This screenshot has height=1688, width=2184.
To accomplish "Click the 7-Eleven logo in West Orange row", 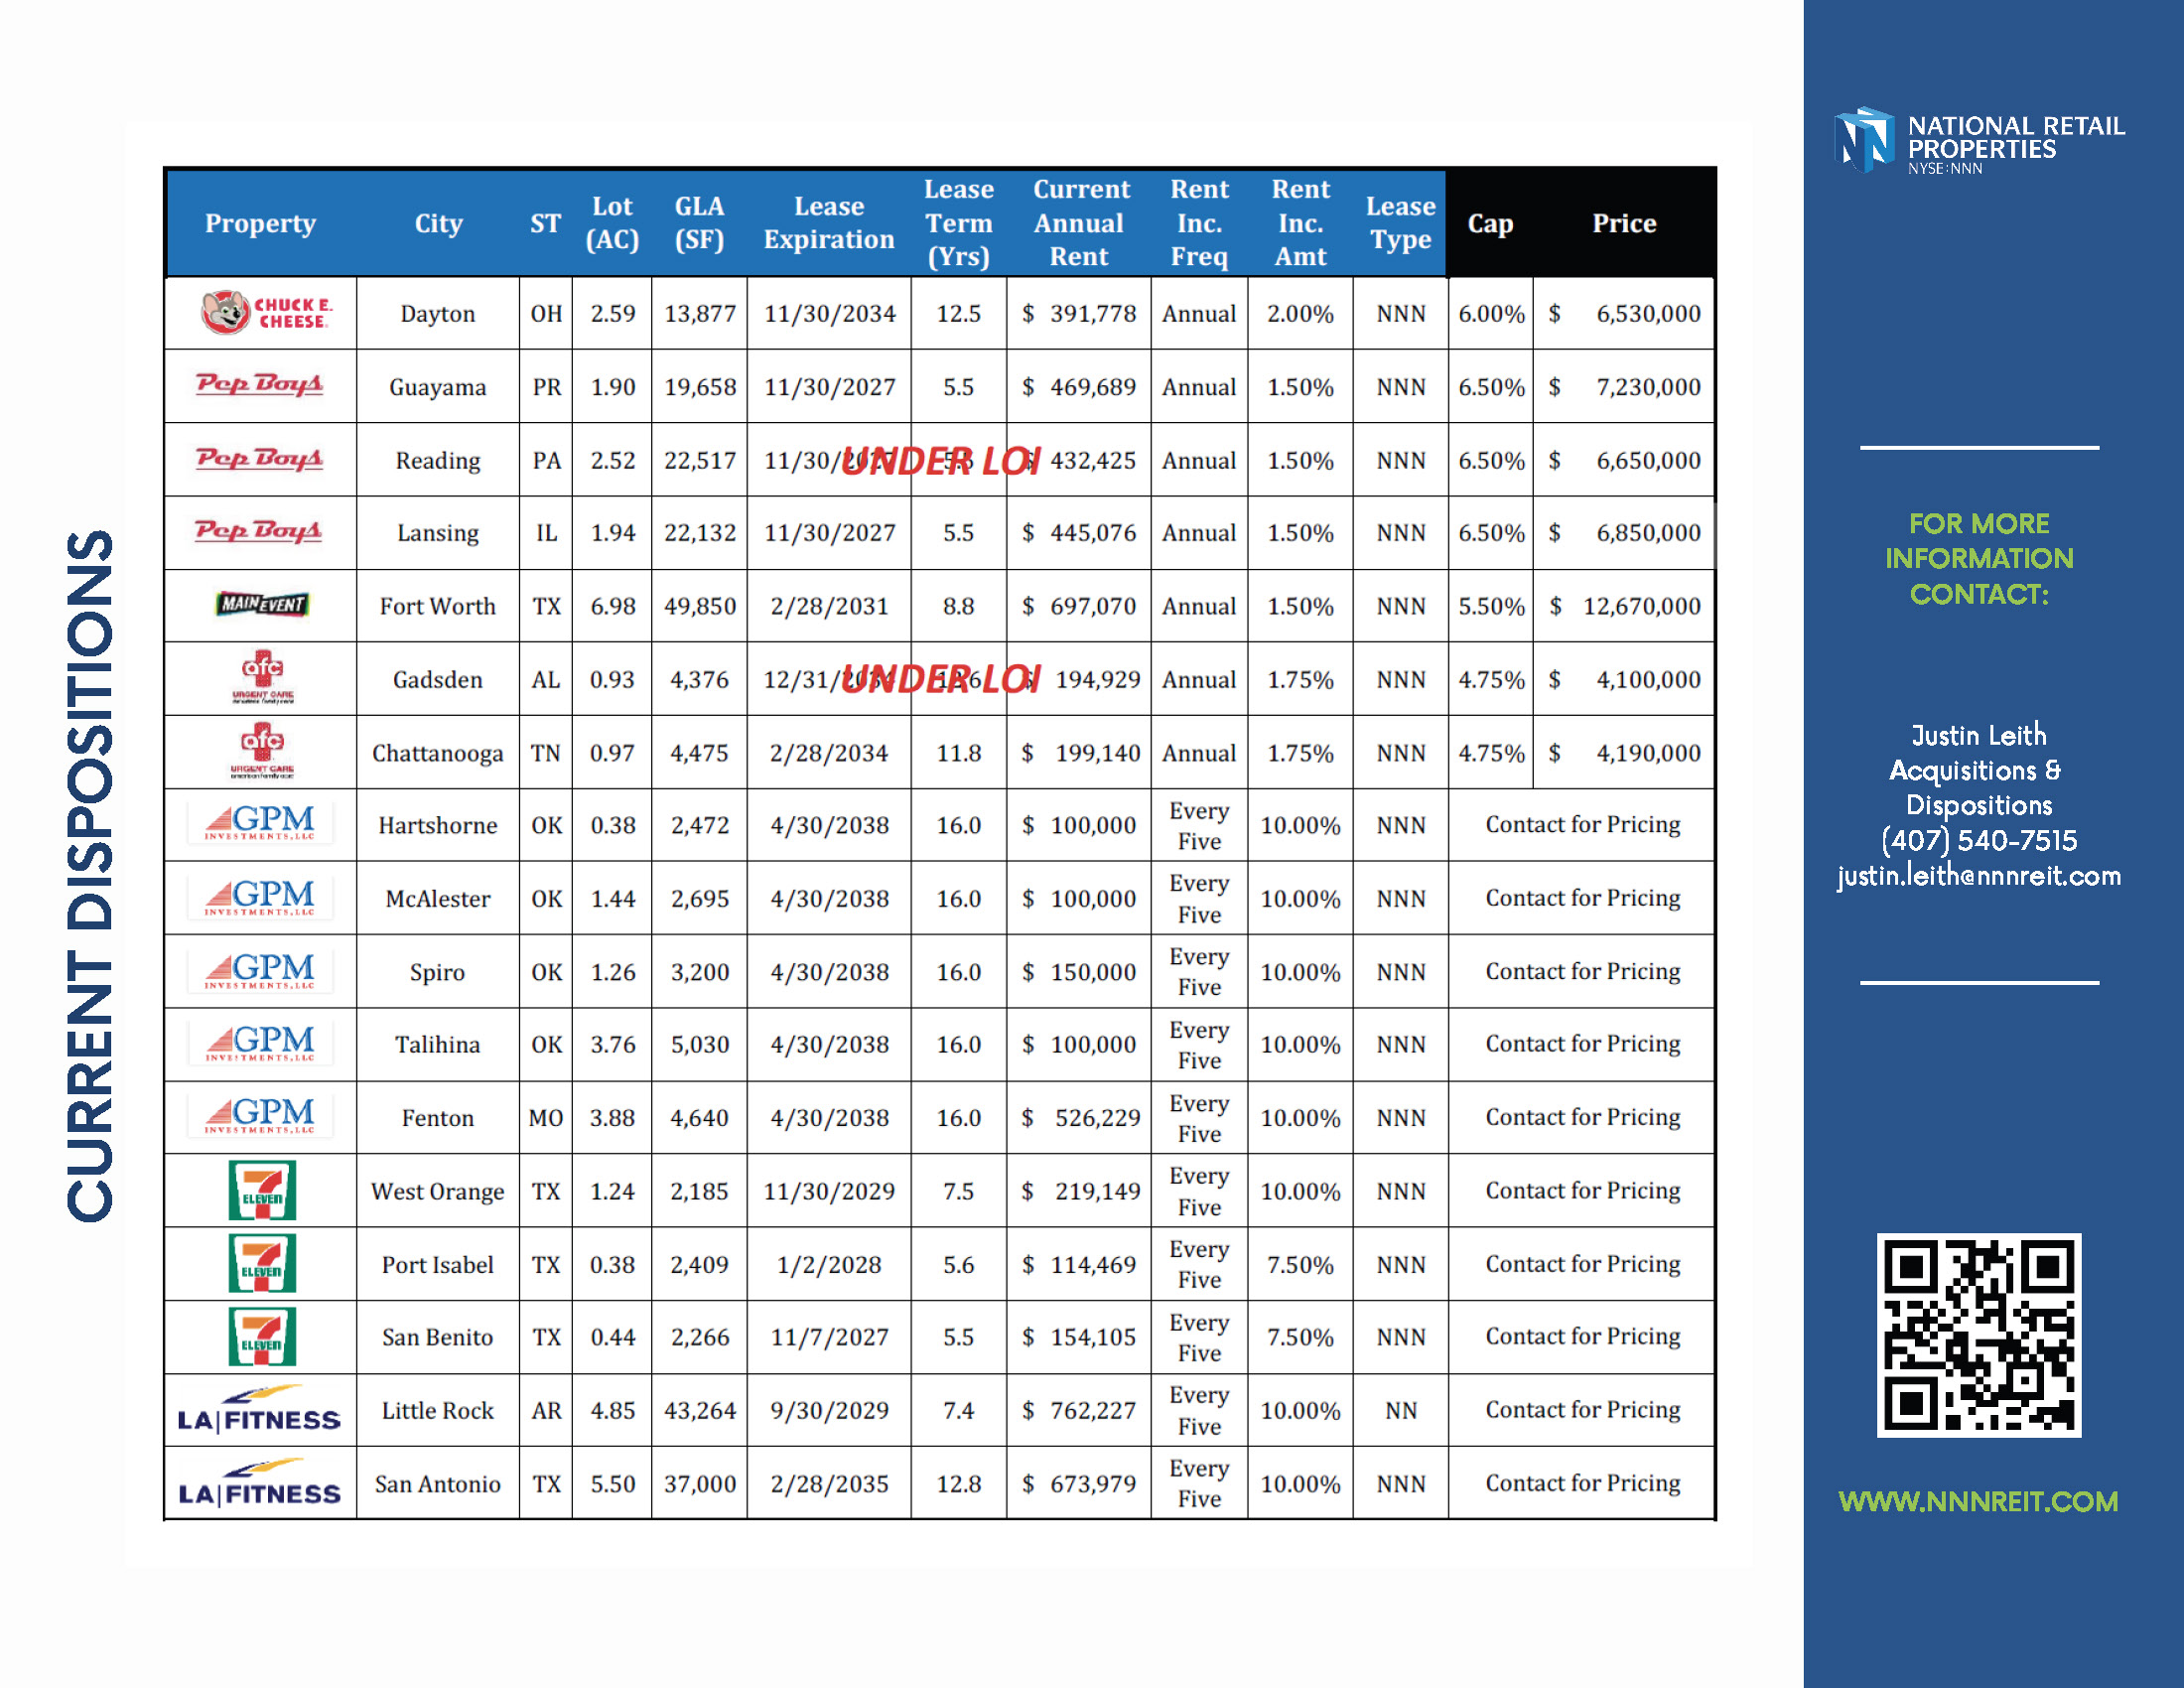I will [x=262, y=1189].
